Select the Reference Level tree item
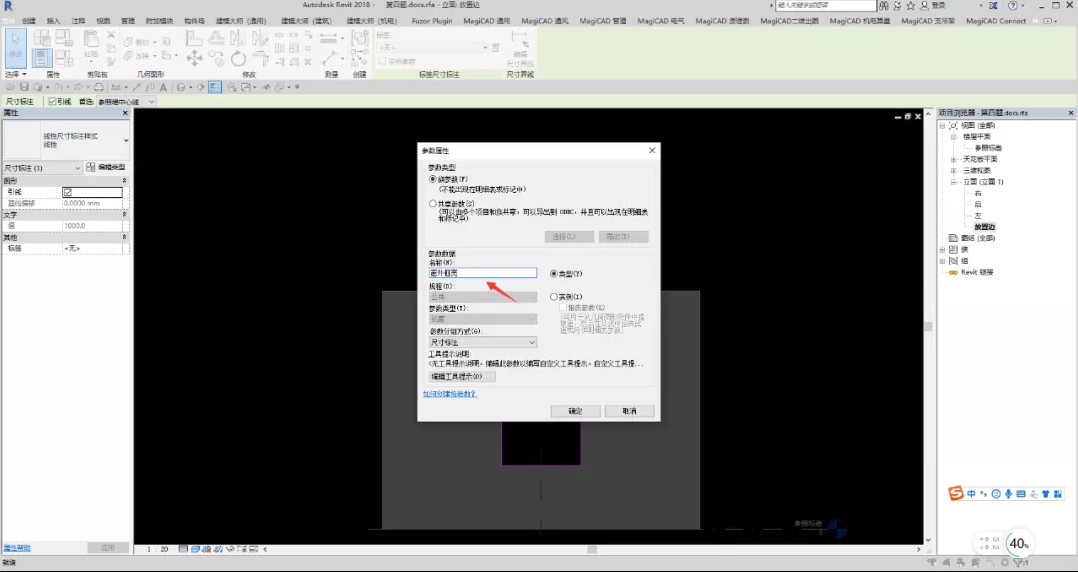Screen dimensions: 1078x572 coord(988,148)
